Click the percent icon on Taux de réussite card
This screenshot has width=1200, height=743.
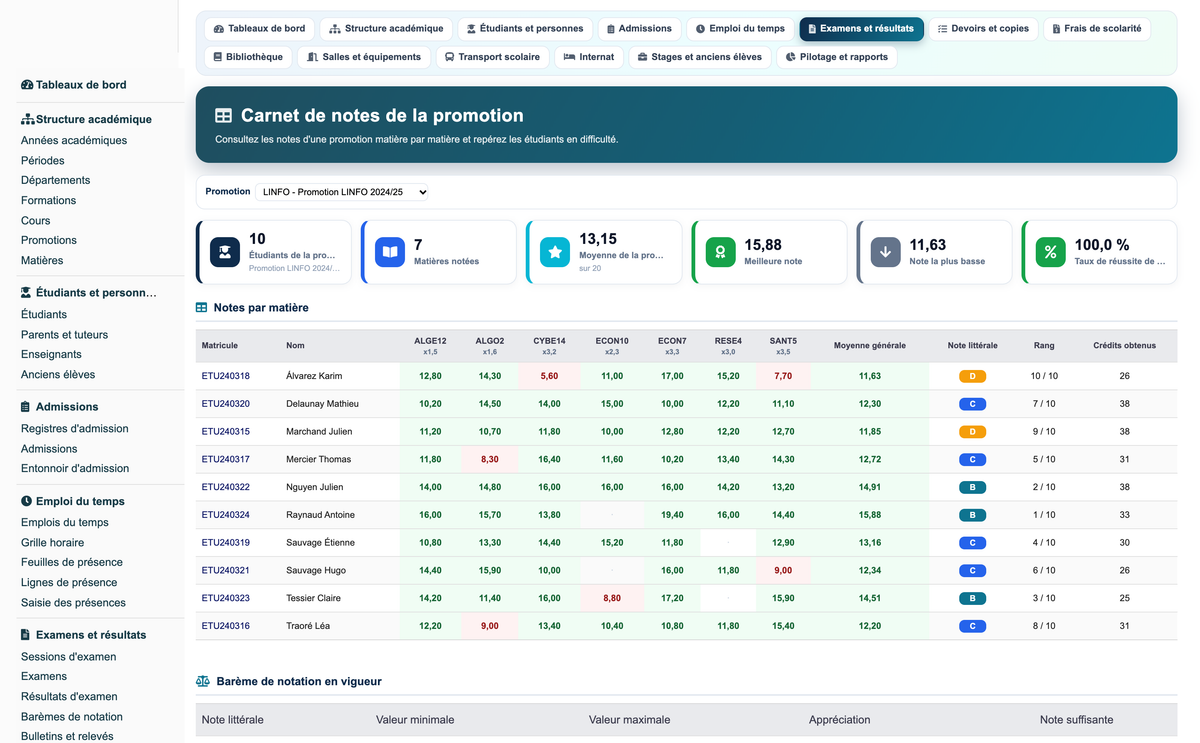1050,252
